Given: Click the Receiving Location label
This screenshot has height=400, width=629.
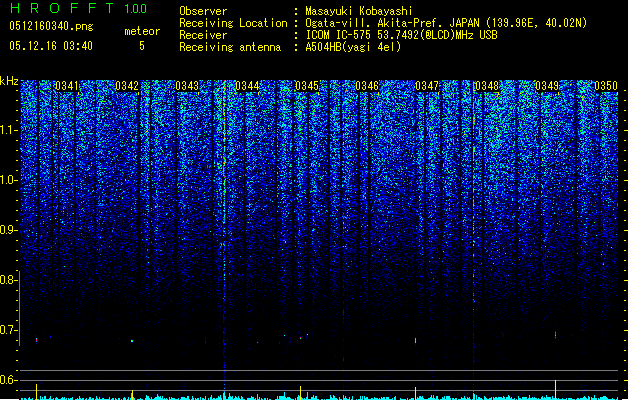Looking at the screenshot, I should [x=233, y=23].
